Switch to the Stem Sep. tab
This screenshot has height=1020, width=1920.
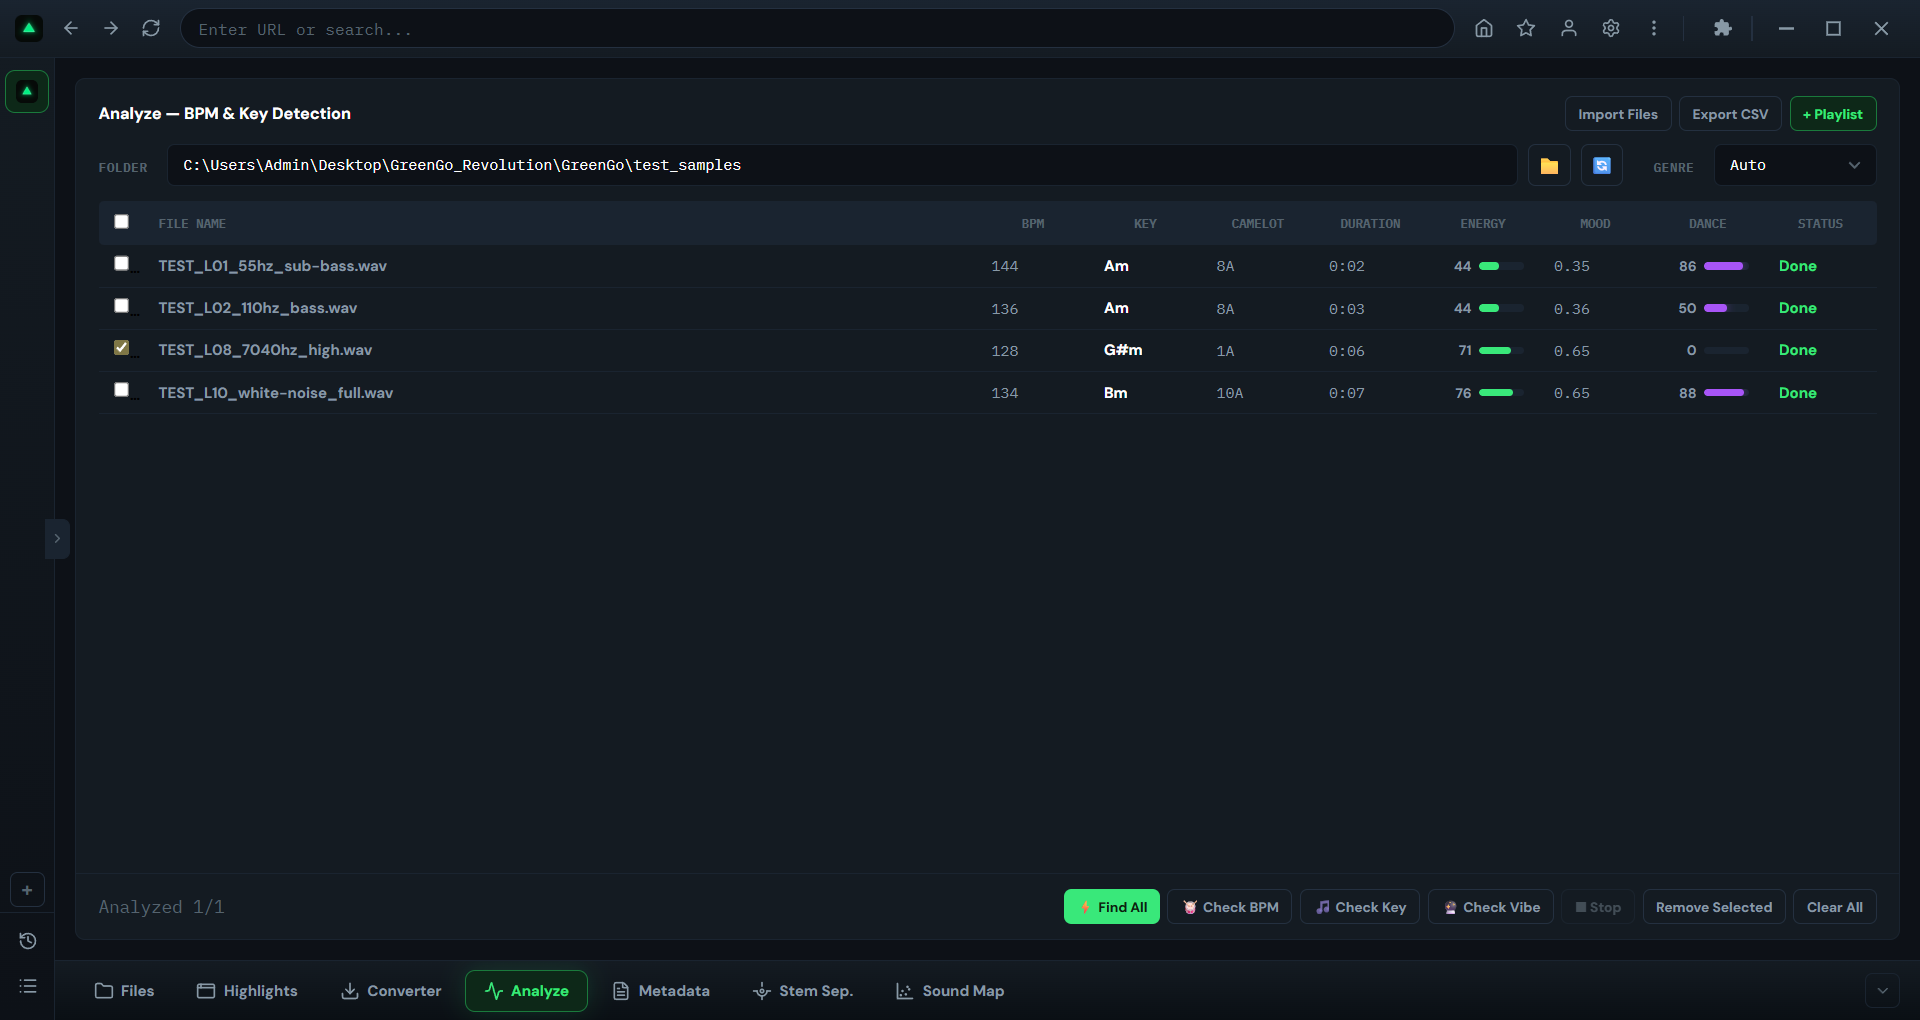click(803, 991)
